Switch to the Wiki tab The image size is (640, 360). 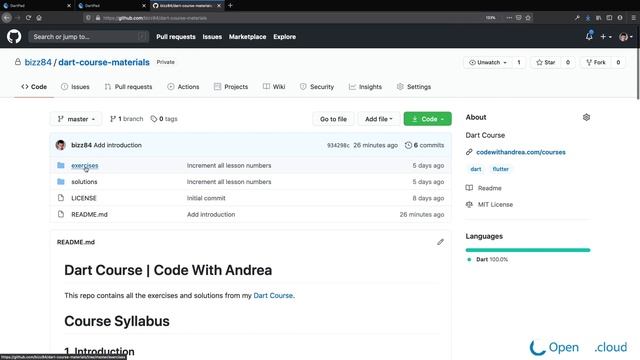[274, 87]
